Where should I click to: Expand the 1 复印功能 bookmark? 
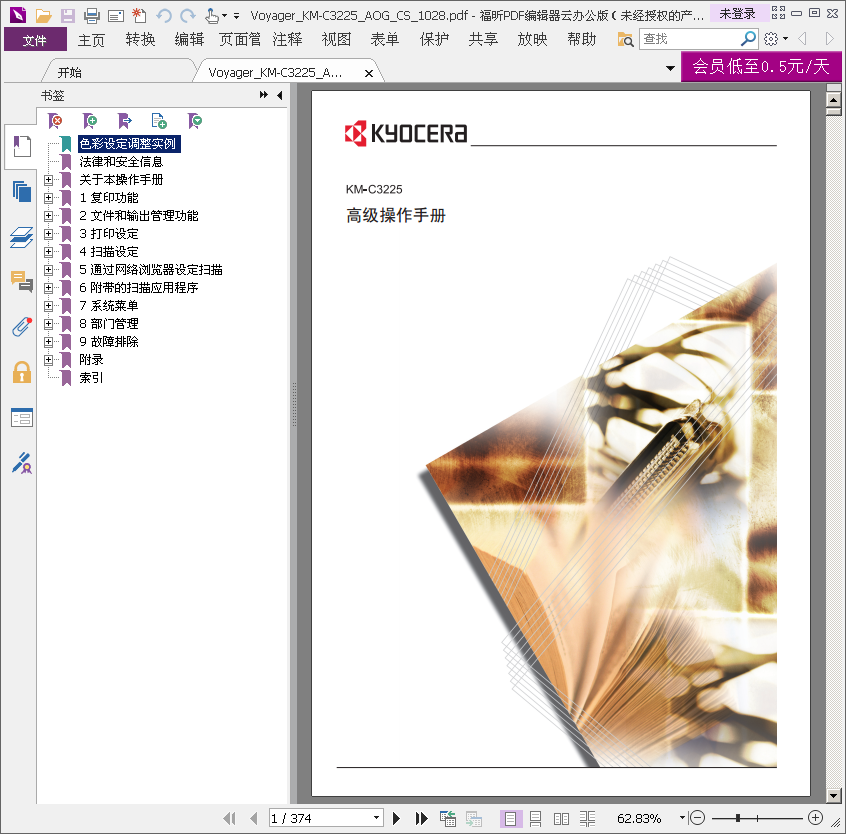coord(49,198)
